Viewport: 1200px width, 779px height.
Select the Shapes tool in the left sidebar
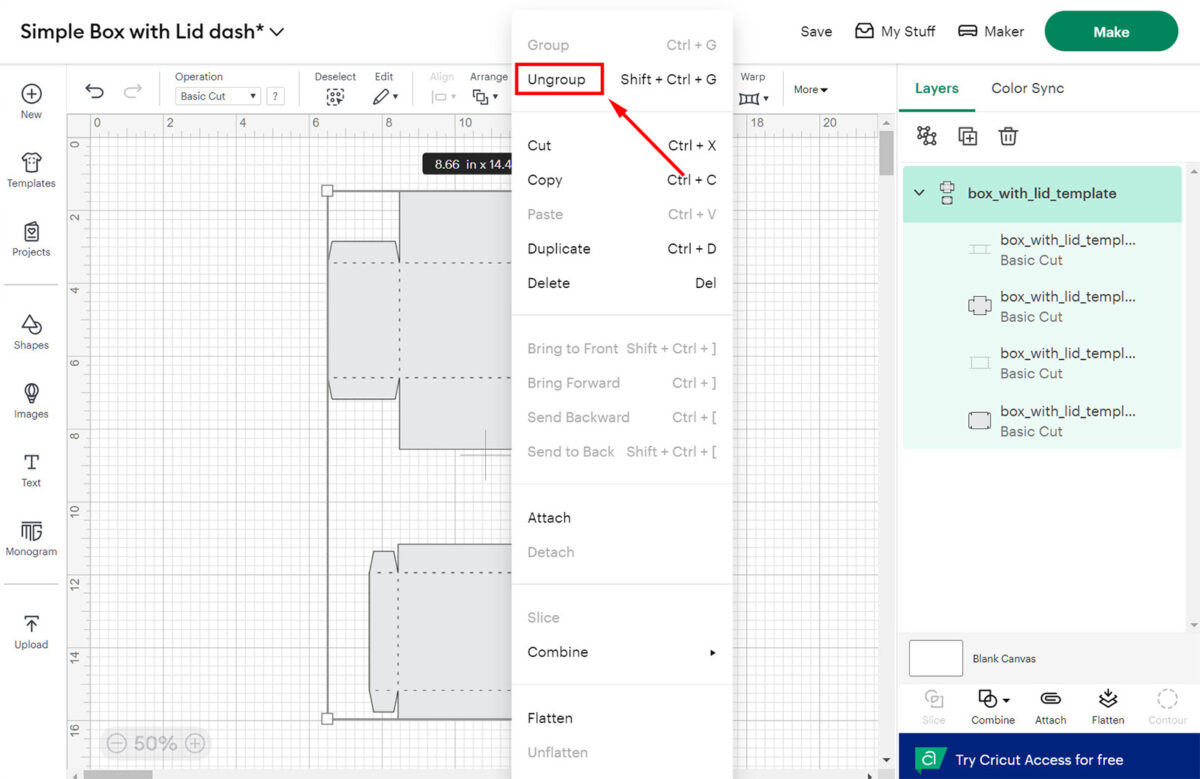pos(31,333)
